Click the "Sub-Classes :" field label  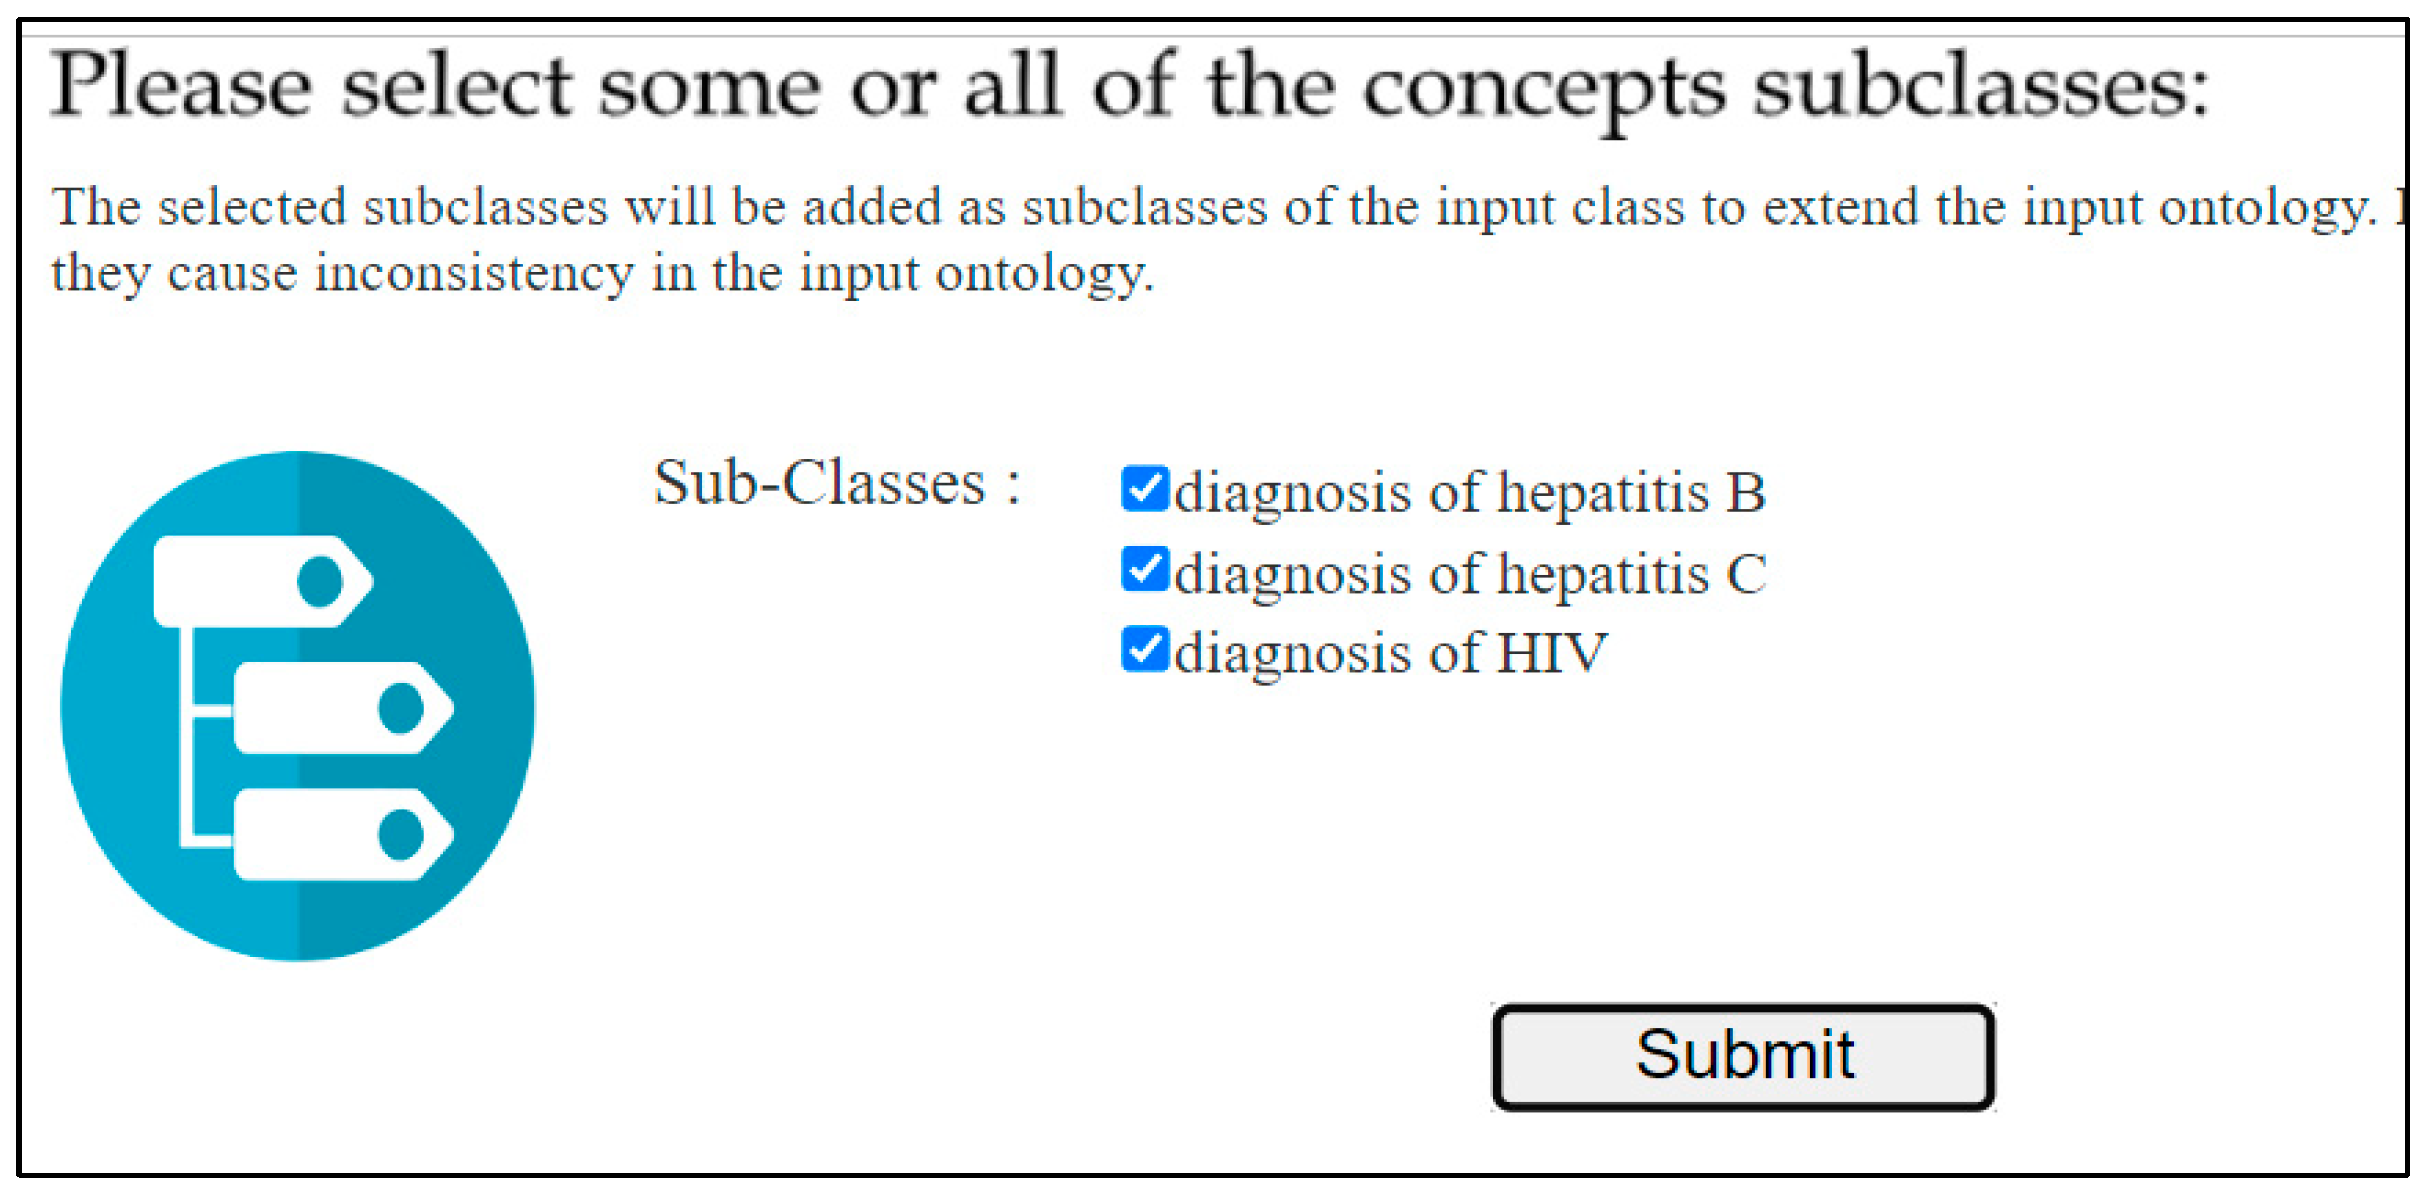point(837,484)
